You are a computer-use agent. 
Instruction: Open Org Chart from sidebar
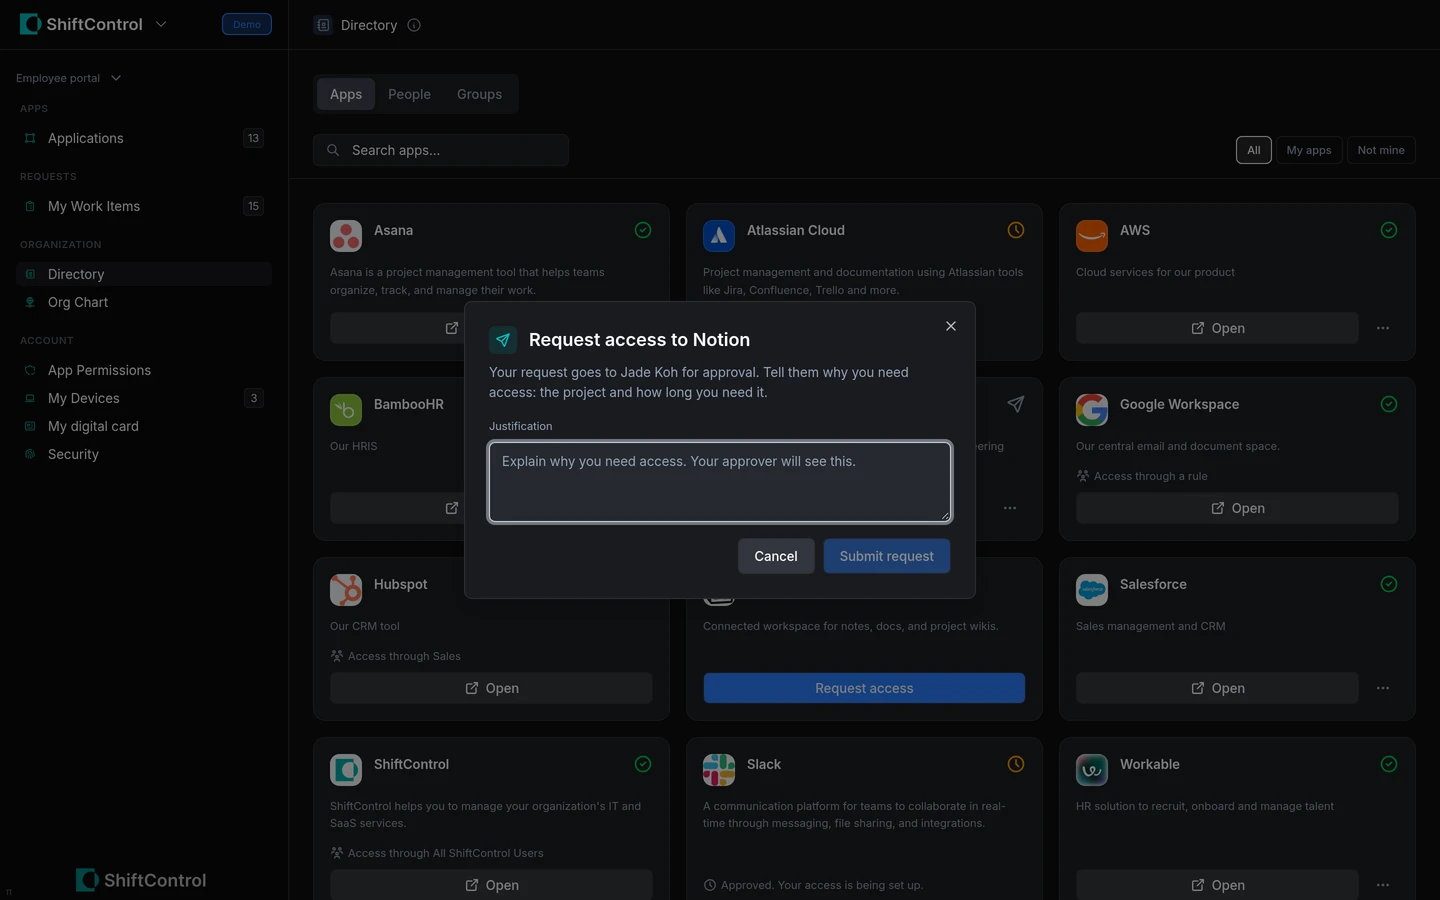point(144,302)
